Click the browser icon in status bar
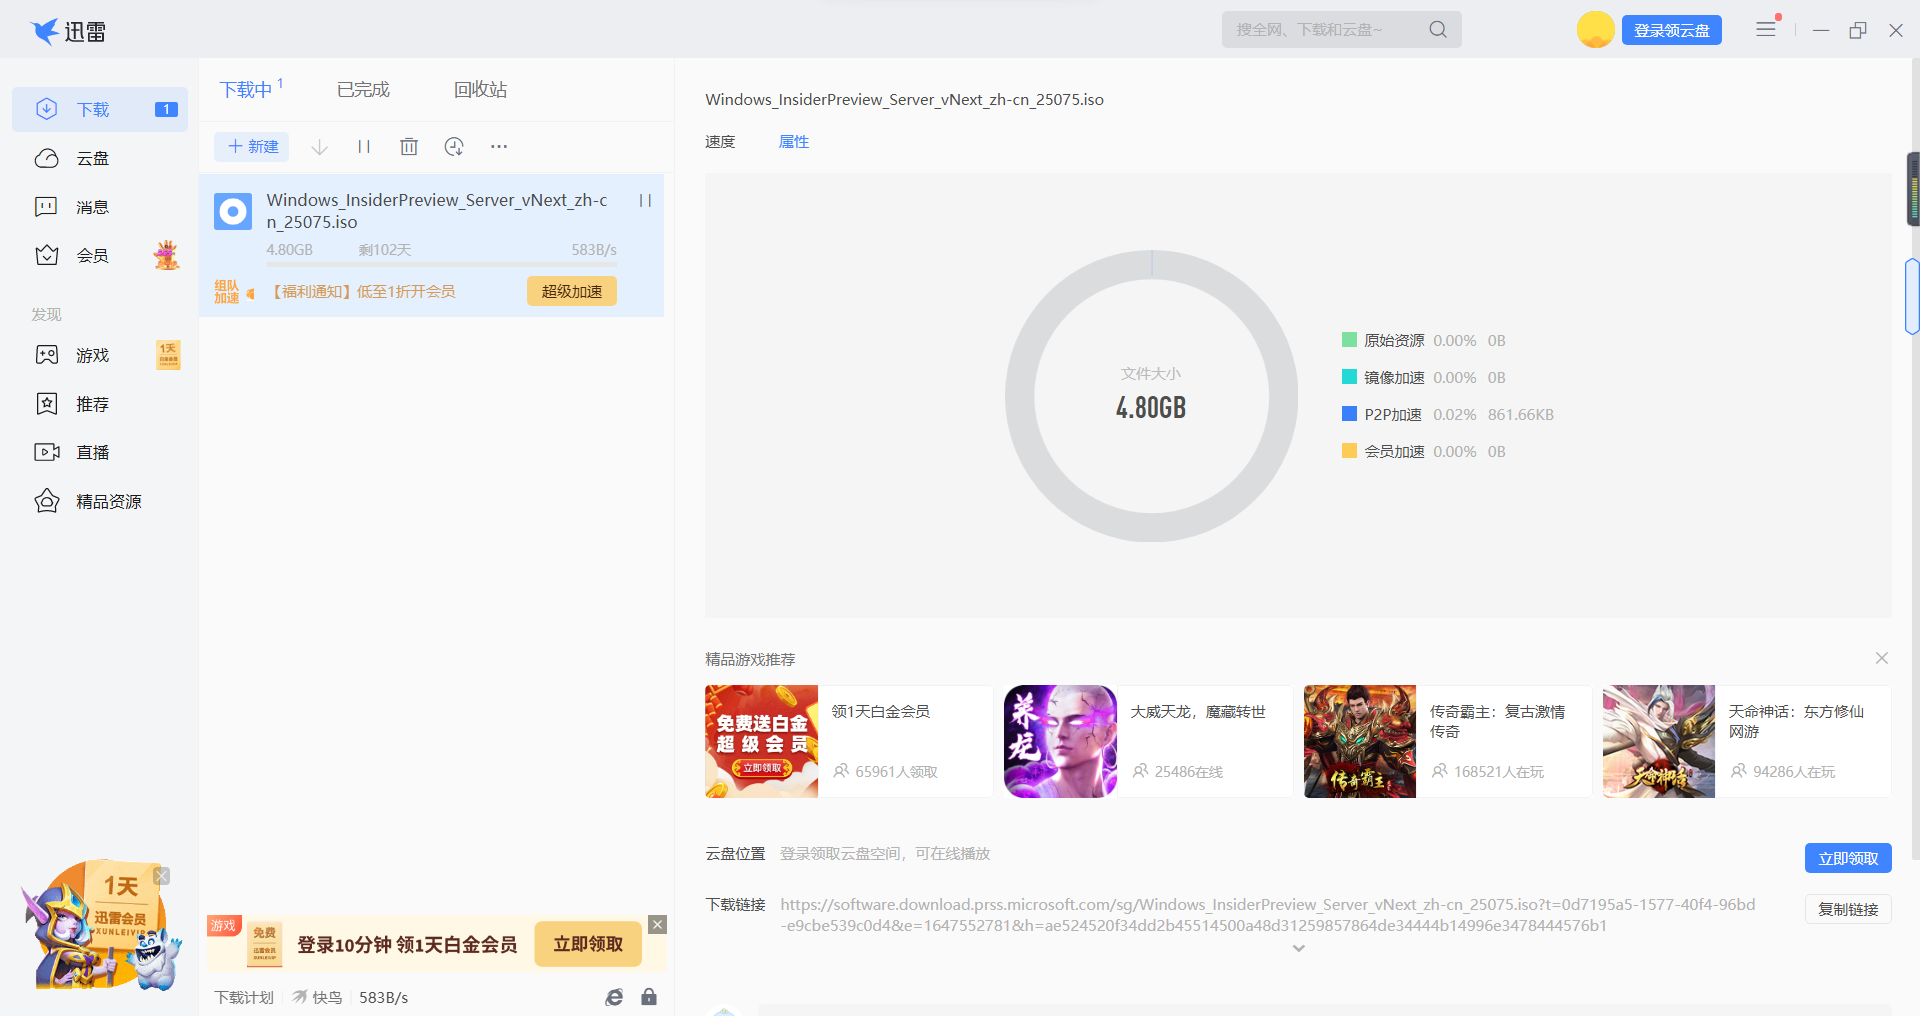The height and width of the screenshot is (1016, 1920). [614, 997]
